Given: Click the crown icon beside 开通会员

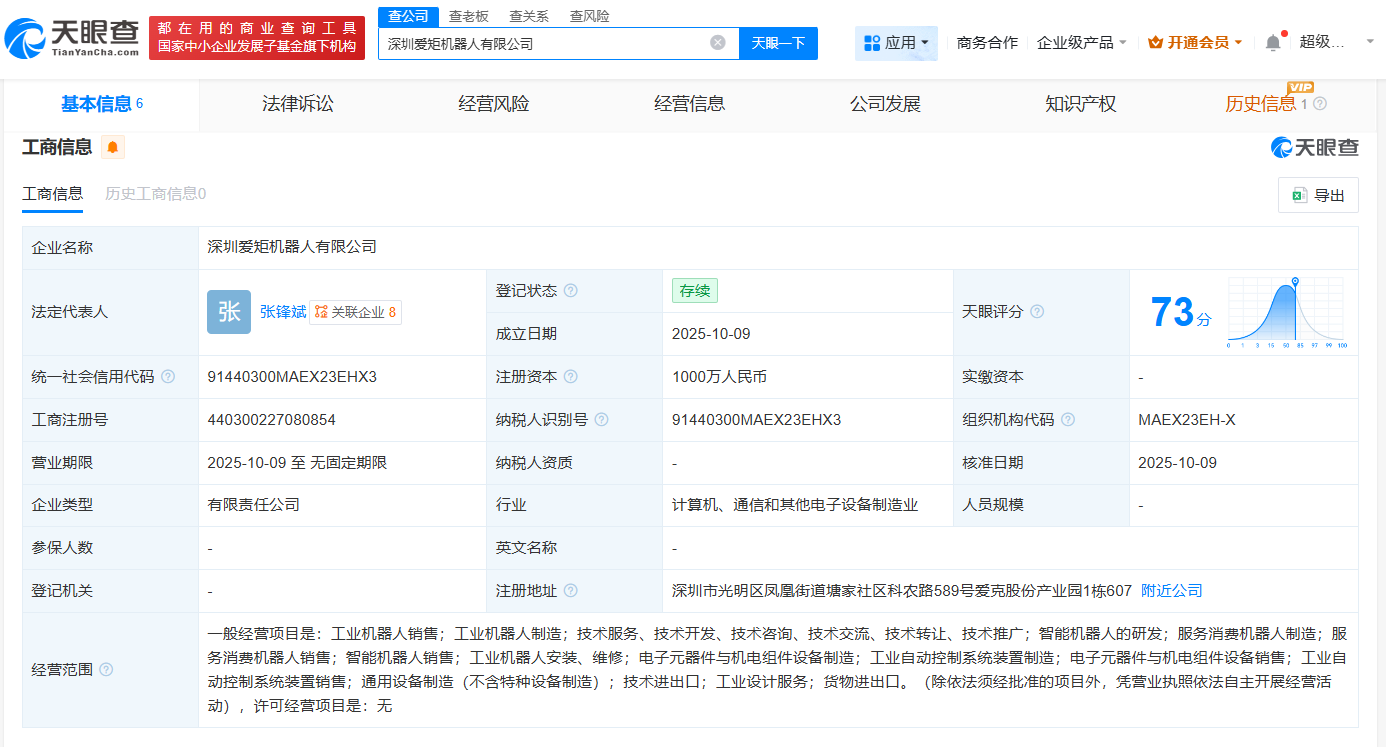Looking at the screenshot, I should click(x=1157, y=42).
